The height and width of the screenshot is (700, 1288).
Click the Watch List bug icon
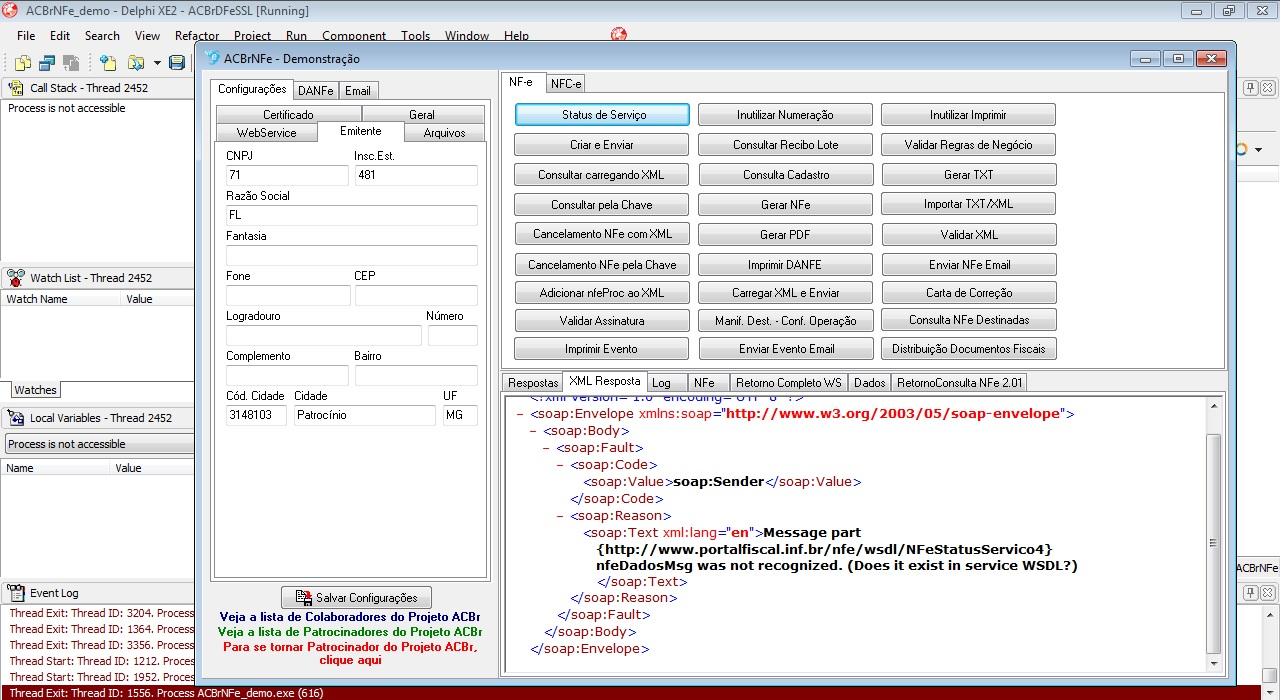point(15,278)
